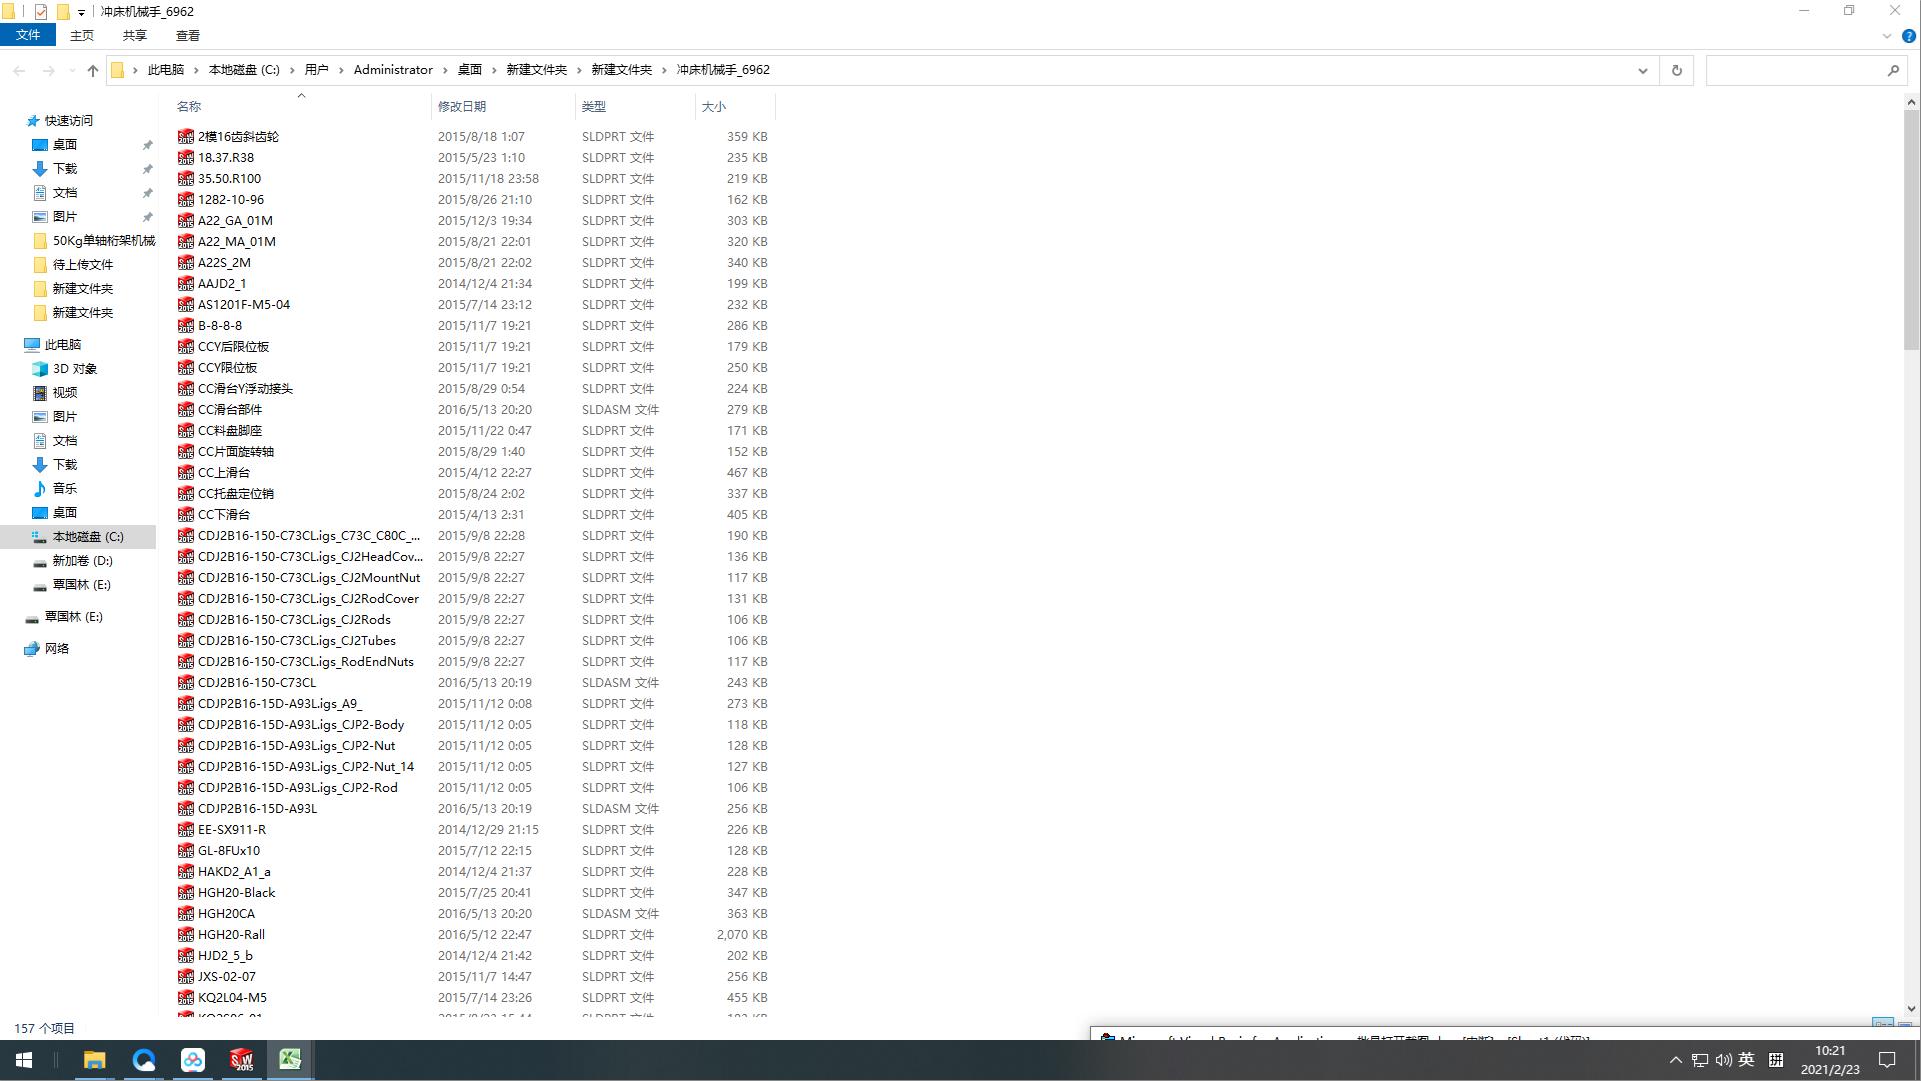Switch to large icons view toggle
The image size is (1921, 1081).
click(x=1905, y=1027)
